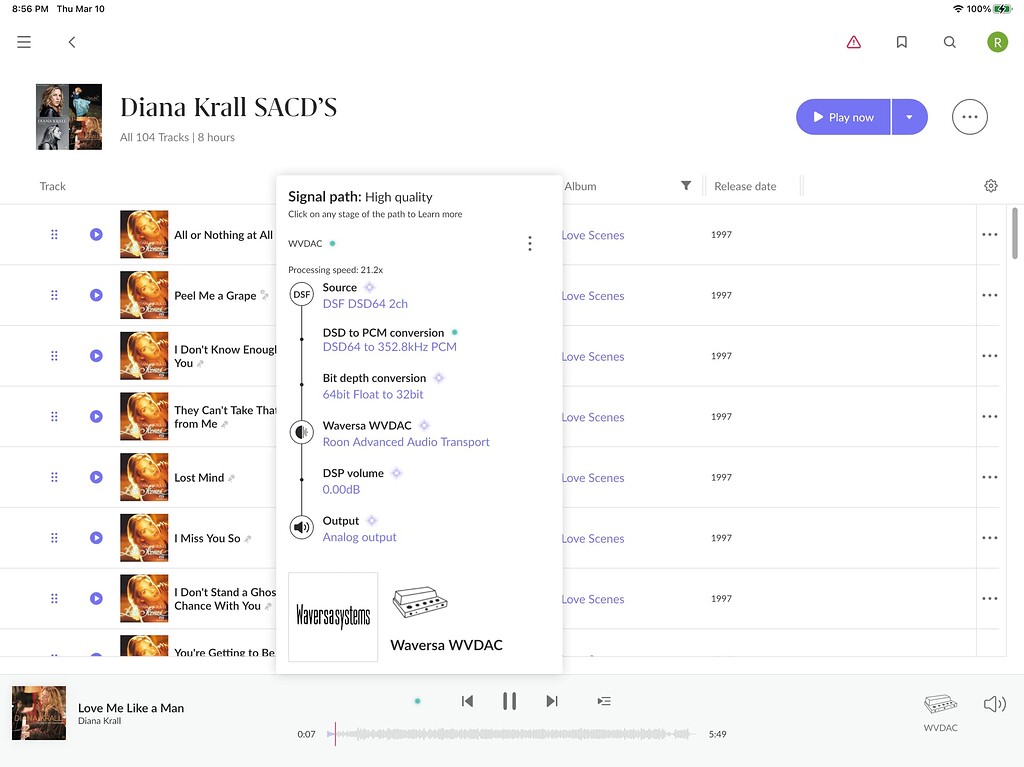The image size is (1024, 767).
Task: Pause the current track
Action: click(x=509, y=701)
